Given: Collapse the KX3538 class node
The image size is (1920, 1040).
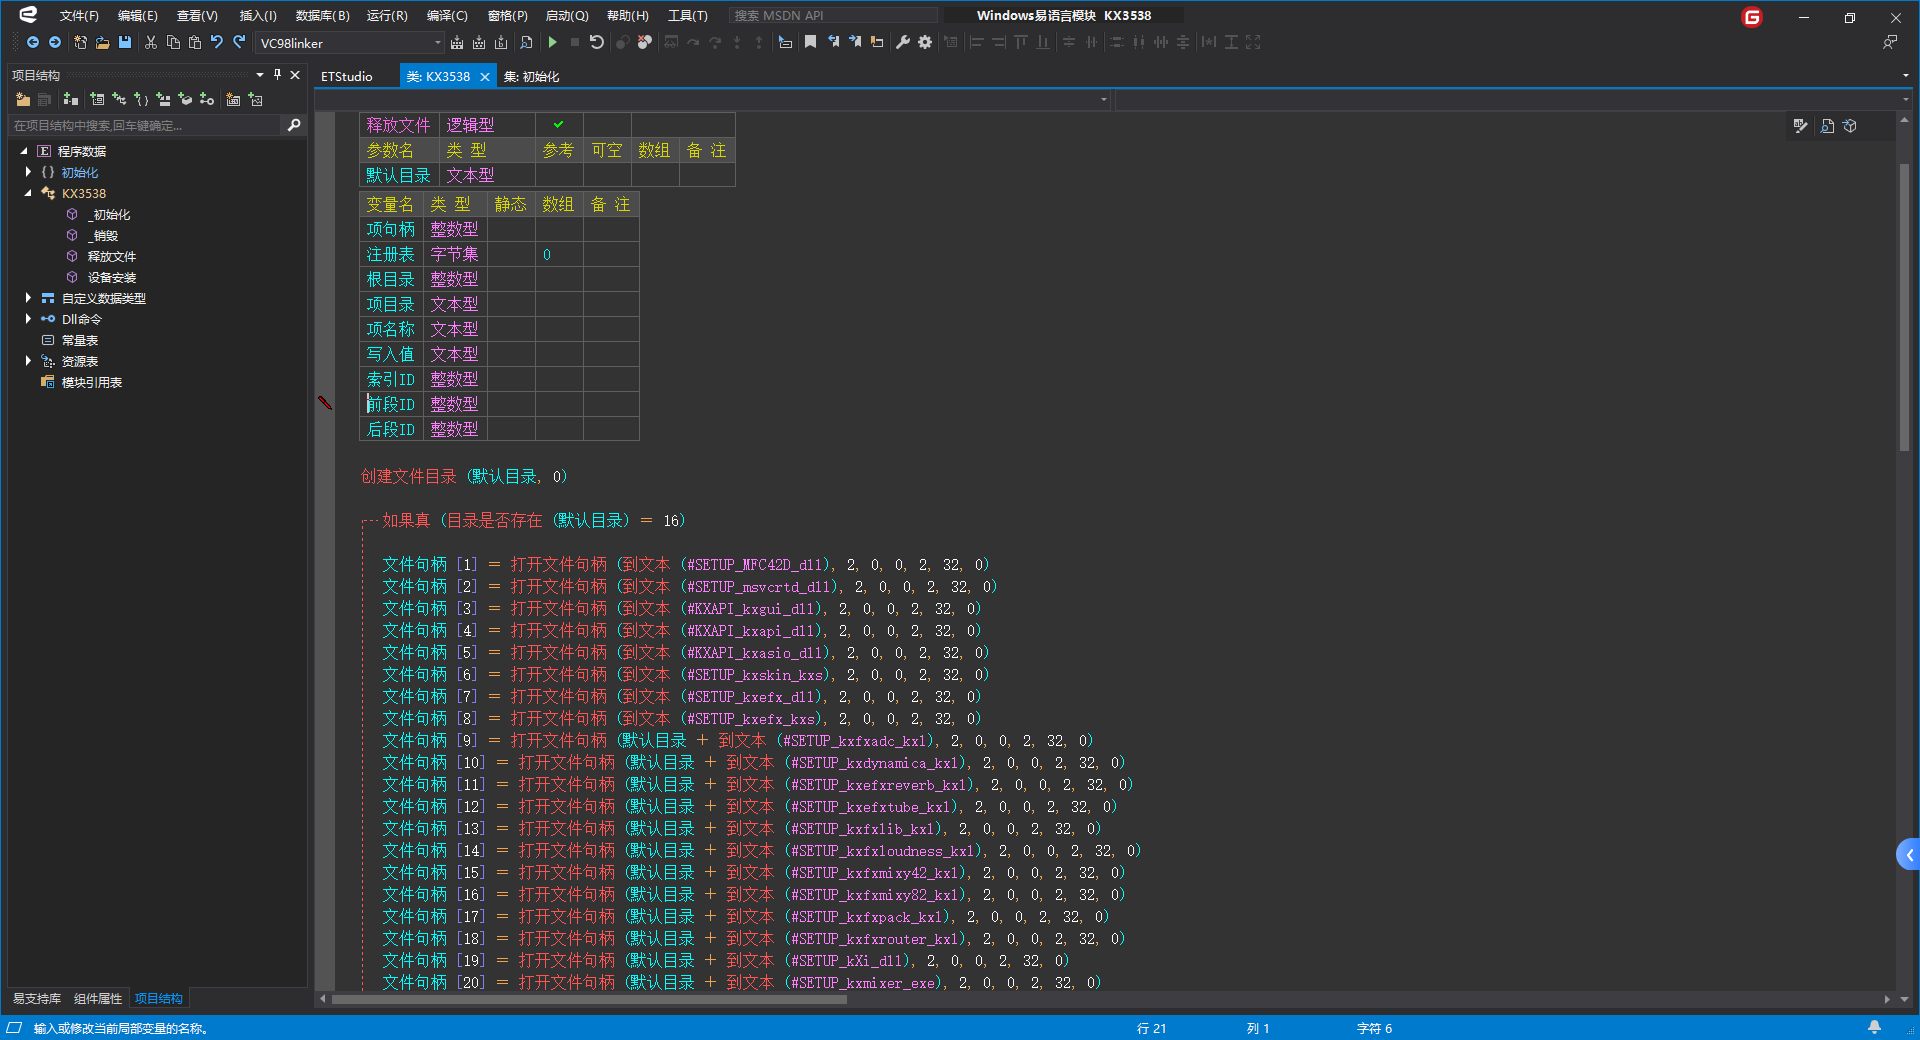Looking at the screenshot, I should coord(28,193).
